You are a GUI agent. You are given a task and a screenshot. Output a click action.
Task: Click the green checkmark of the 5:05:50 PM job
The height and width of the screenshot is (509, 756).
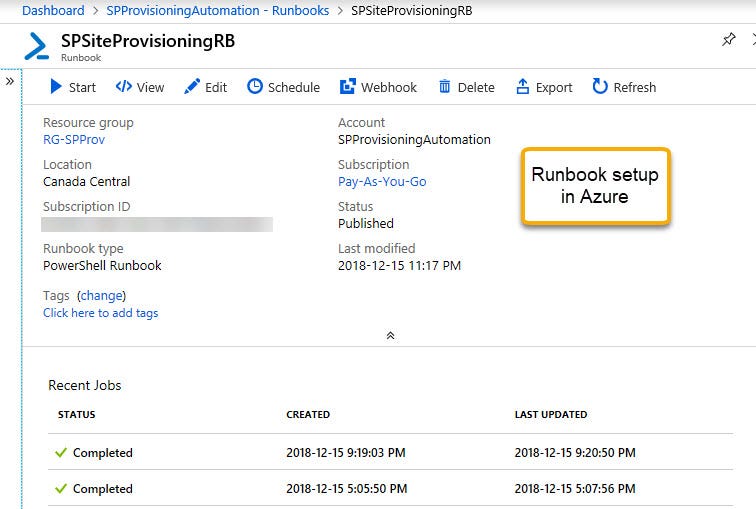click(x=61, y=489)
